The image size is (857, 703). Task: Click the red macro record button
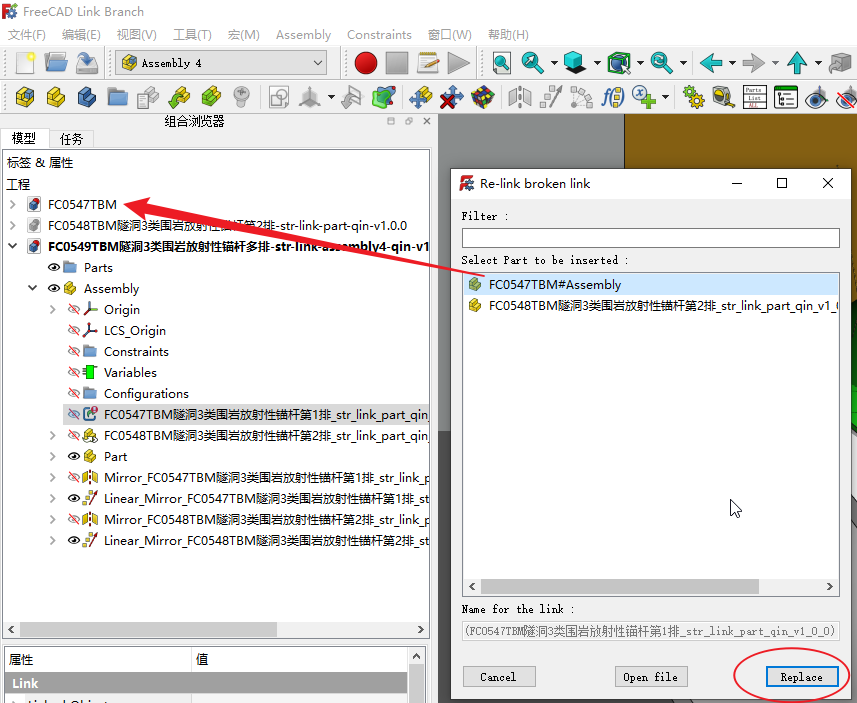[365, 63]
